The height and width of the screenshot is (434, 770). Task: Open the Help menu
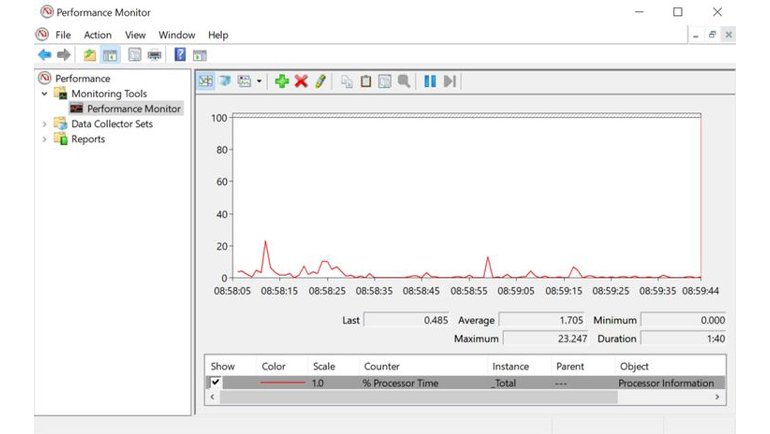coord(218,35)
